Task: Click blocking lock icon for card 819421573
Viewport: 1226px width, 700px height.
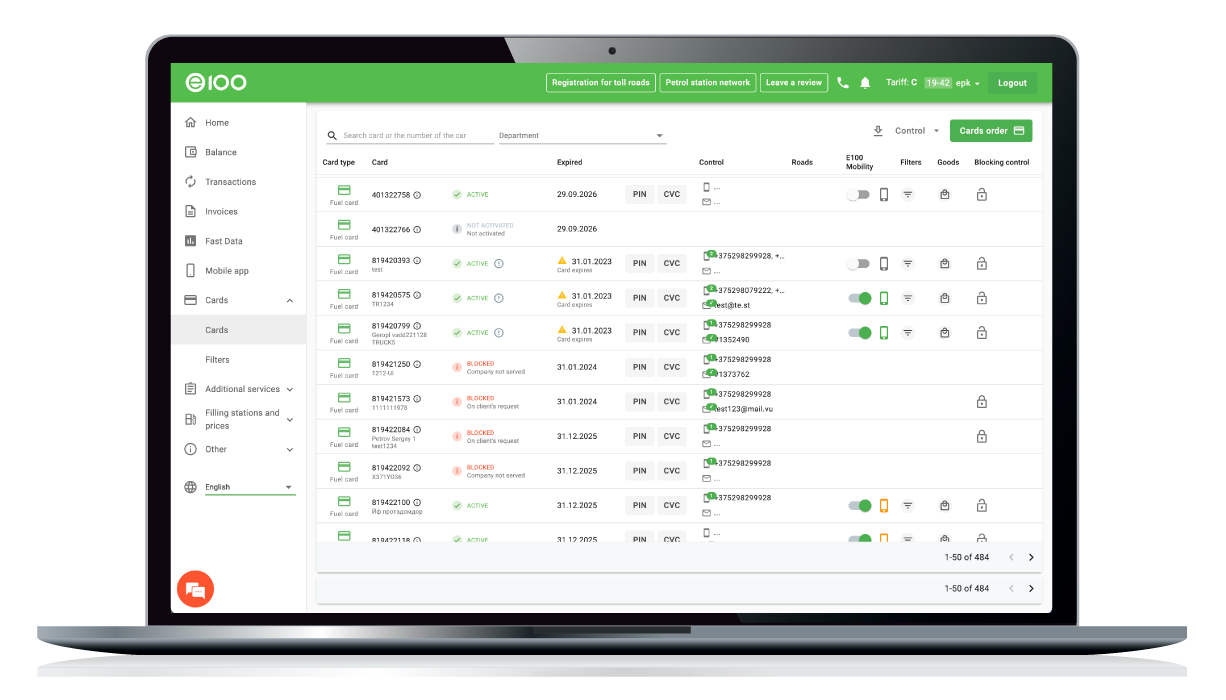Action: (981, 402)
